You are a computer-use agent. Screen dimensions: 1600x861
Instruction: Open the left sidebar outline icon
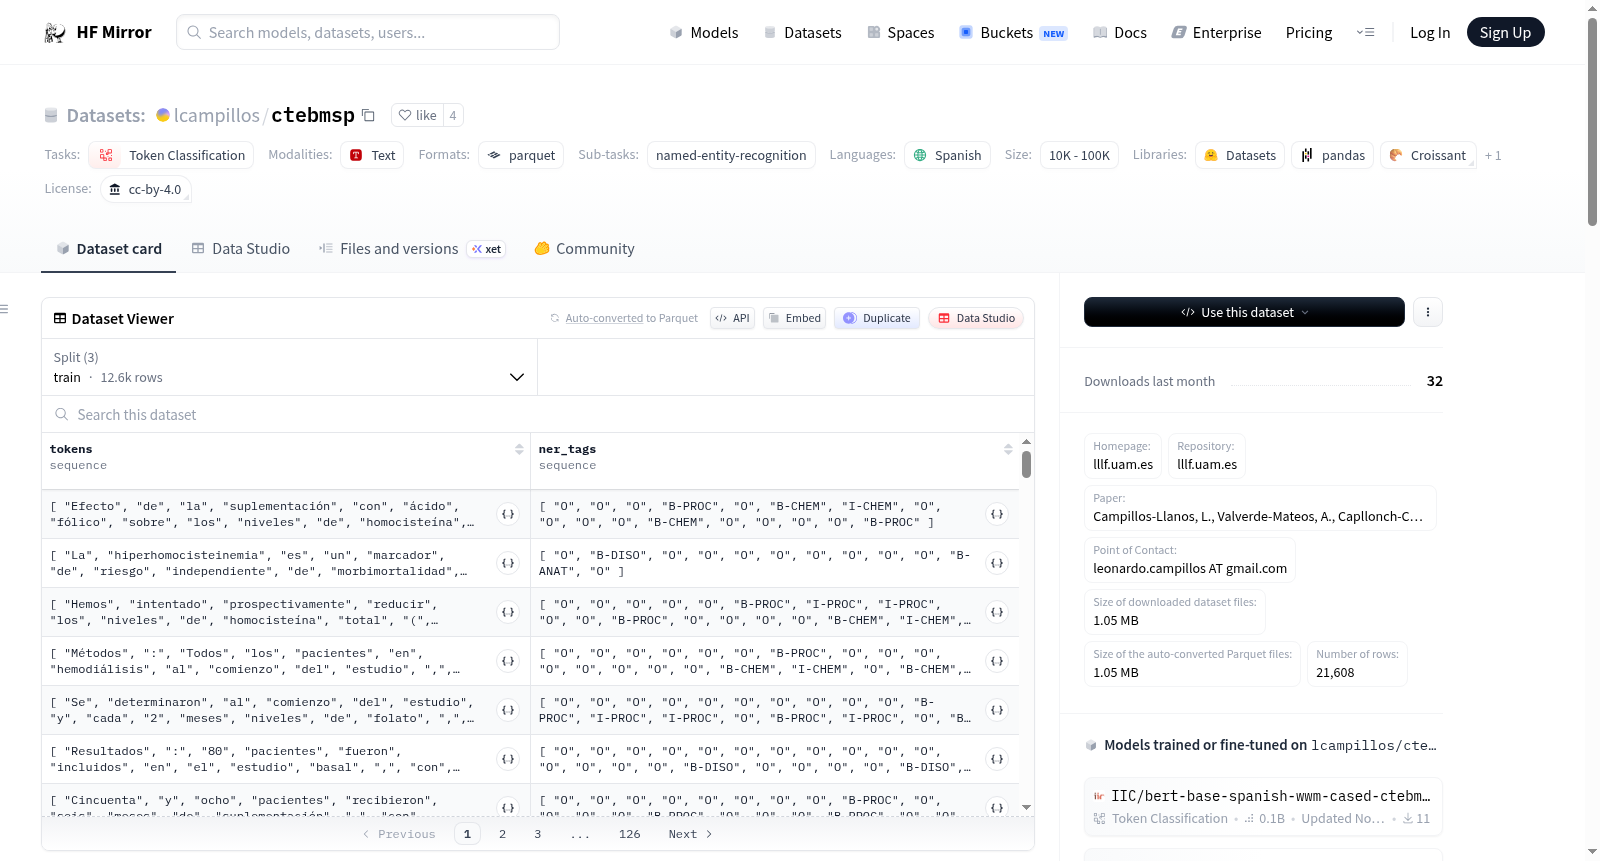[x=4, y=309]
